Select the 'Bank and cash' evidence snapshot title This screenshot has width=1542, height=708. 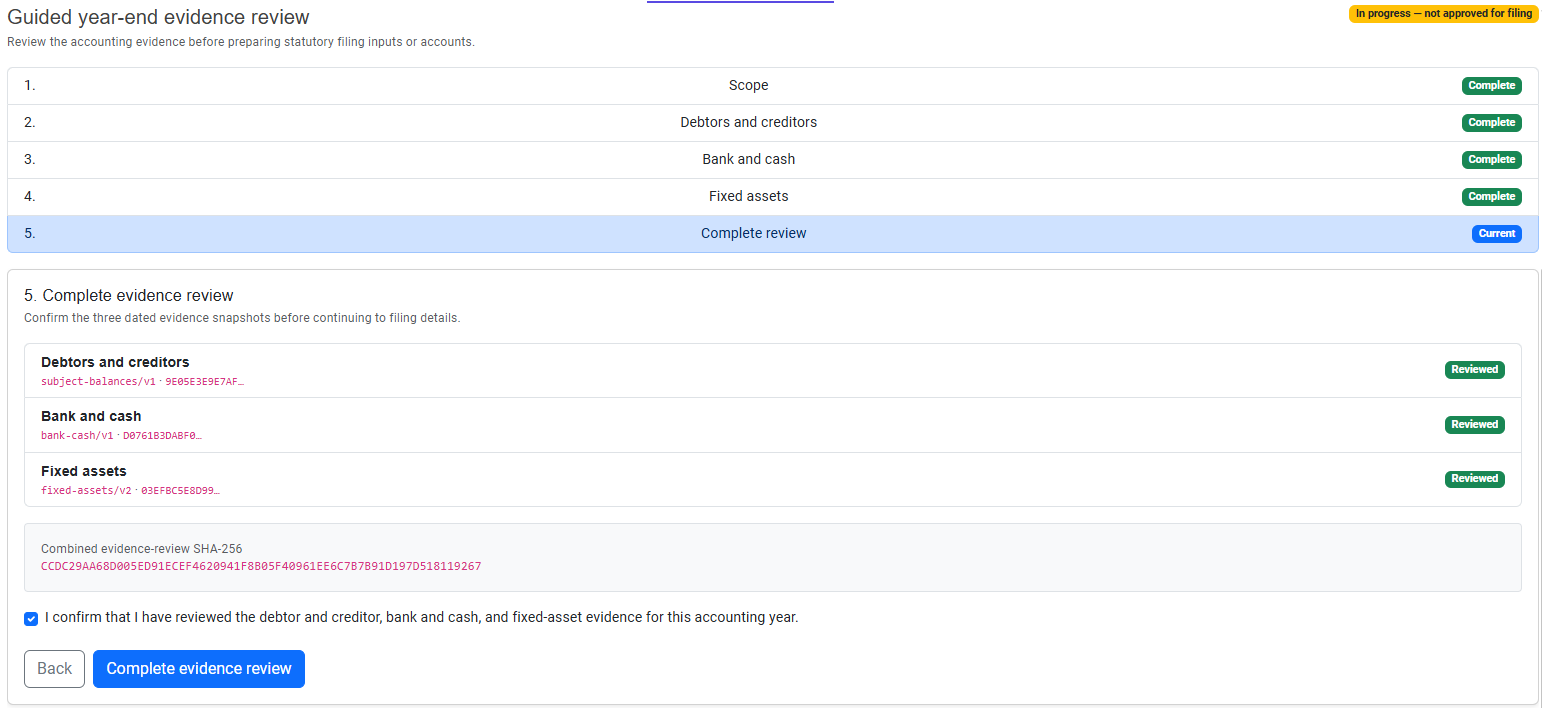click(91, 416)
